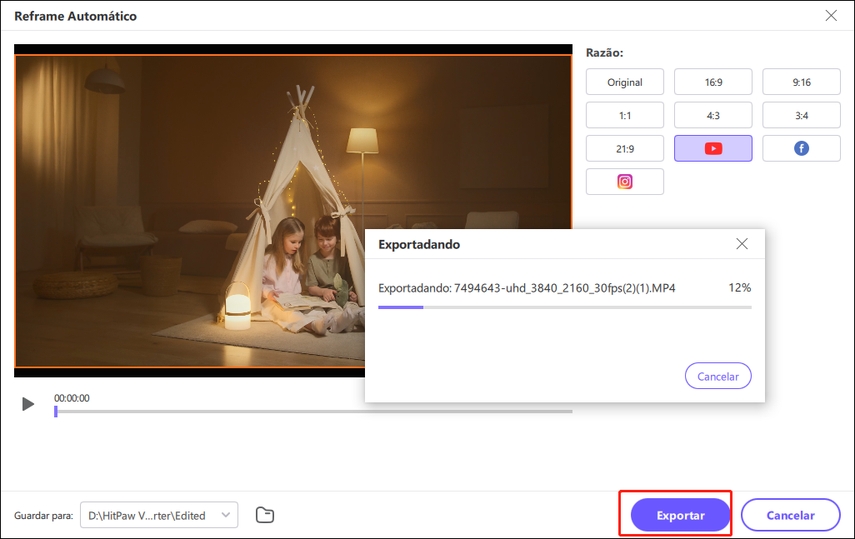Screen dimensions: 855x539
Task: Click the video preview frame
Action: pyautogui.click(x=293, y=211)
